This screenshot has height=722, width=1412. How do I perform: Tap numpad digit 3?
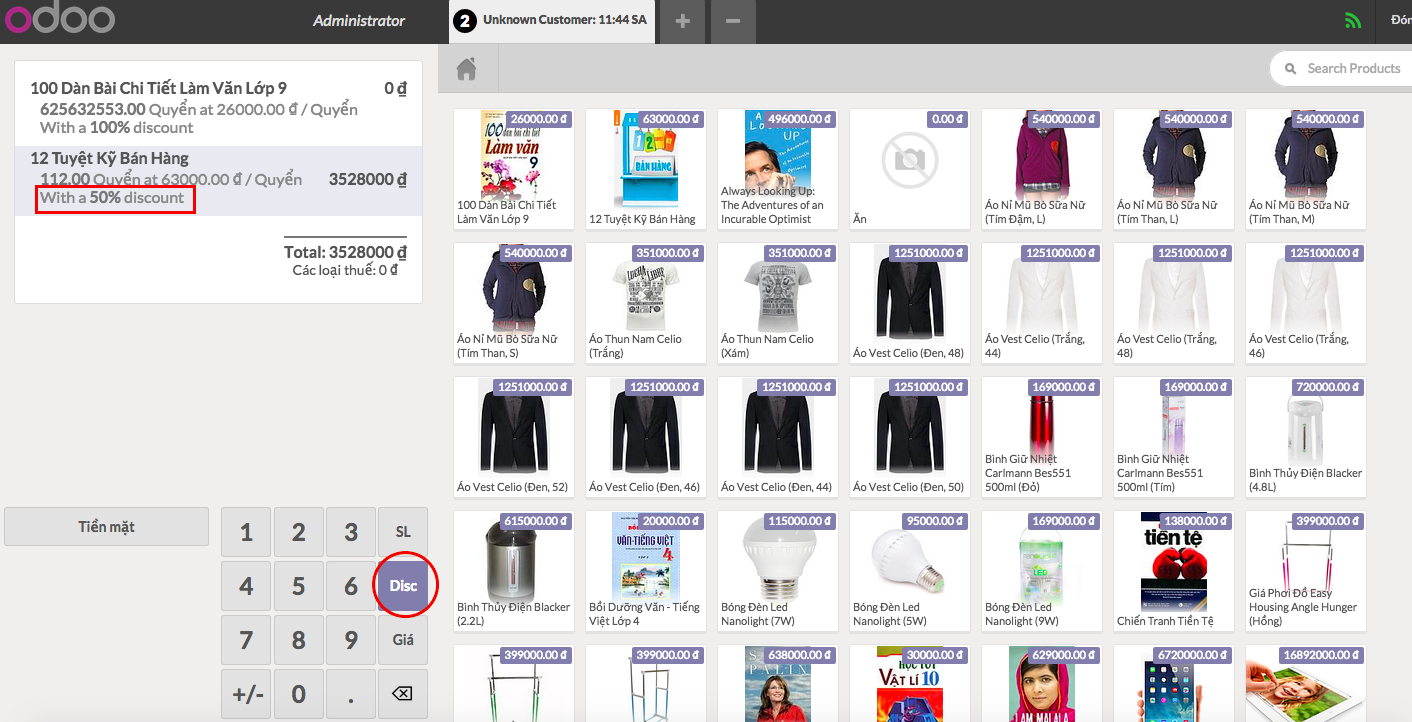(351, 532)
